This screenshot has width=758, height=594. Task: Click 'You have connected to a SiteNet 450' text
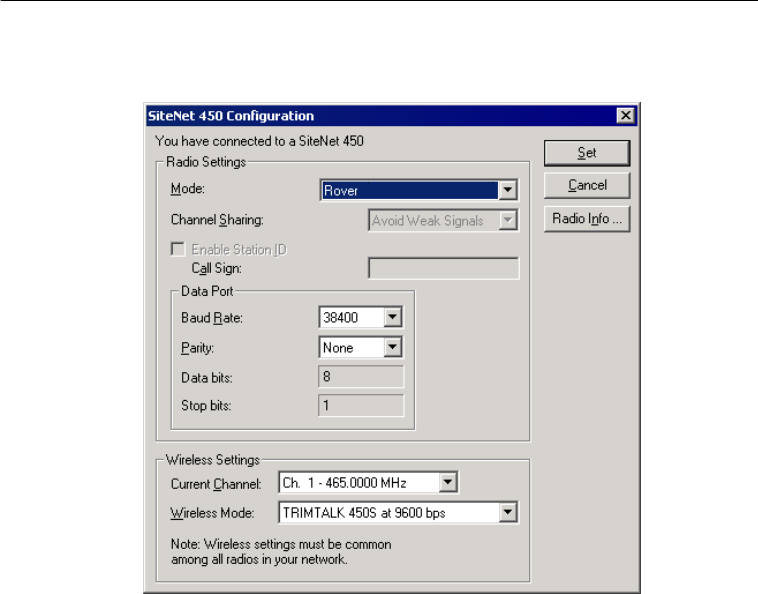point(260,141)
